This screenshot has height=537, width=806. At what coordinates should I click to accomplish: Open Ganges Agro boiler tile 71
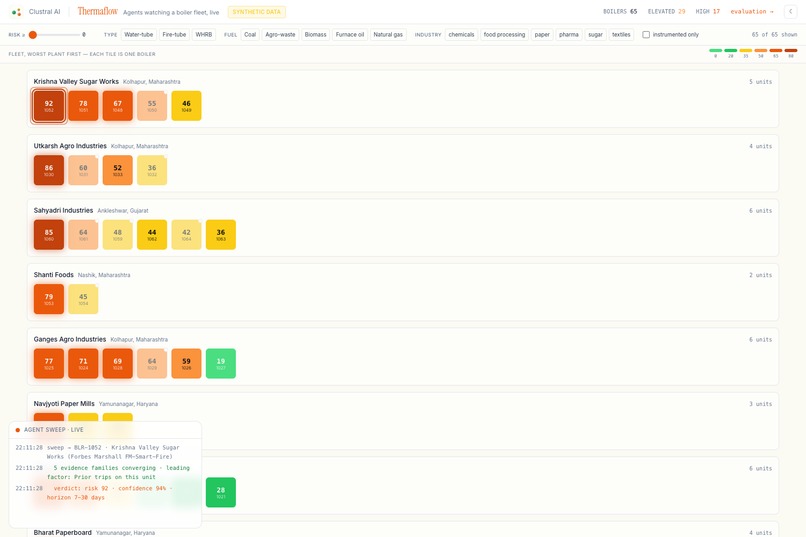pyautogui.click(x=83, y=363)
